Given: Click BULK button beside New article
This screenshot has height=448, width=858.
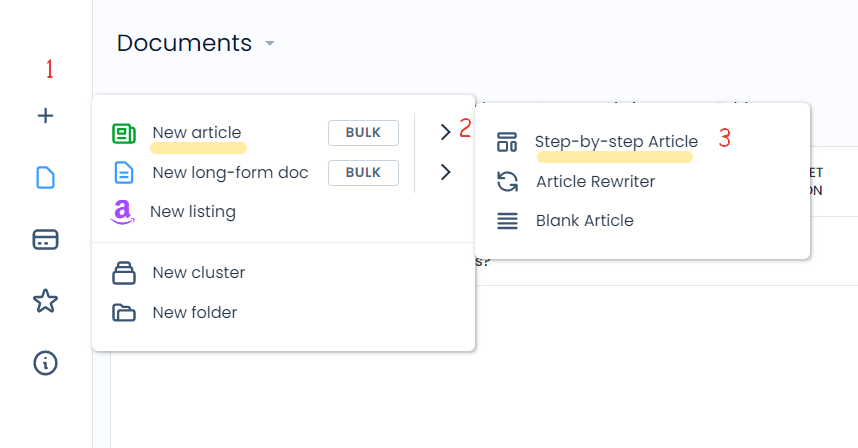Looking at the screenshot, I should pyautogui.click(x=363, y=133).
